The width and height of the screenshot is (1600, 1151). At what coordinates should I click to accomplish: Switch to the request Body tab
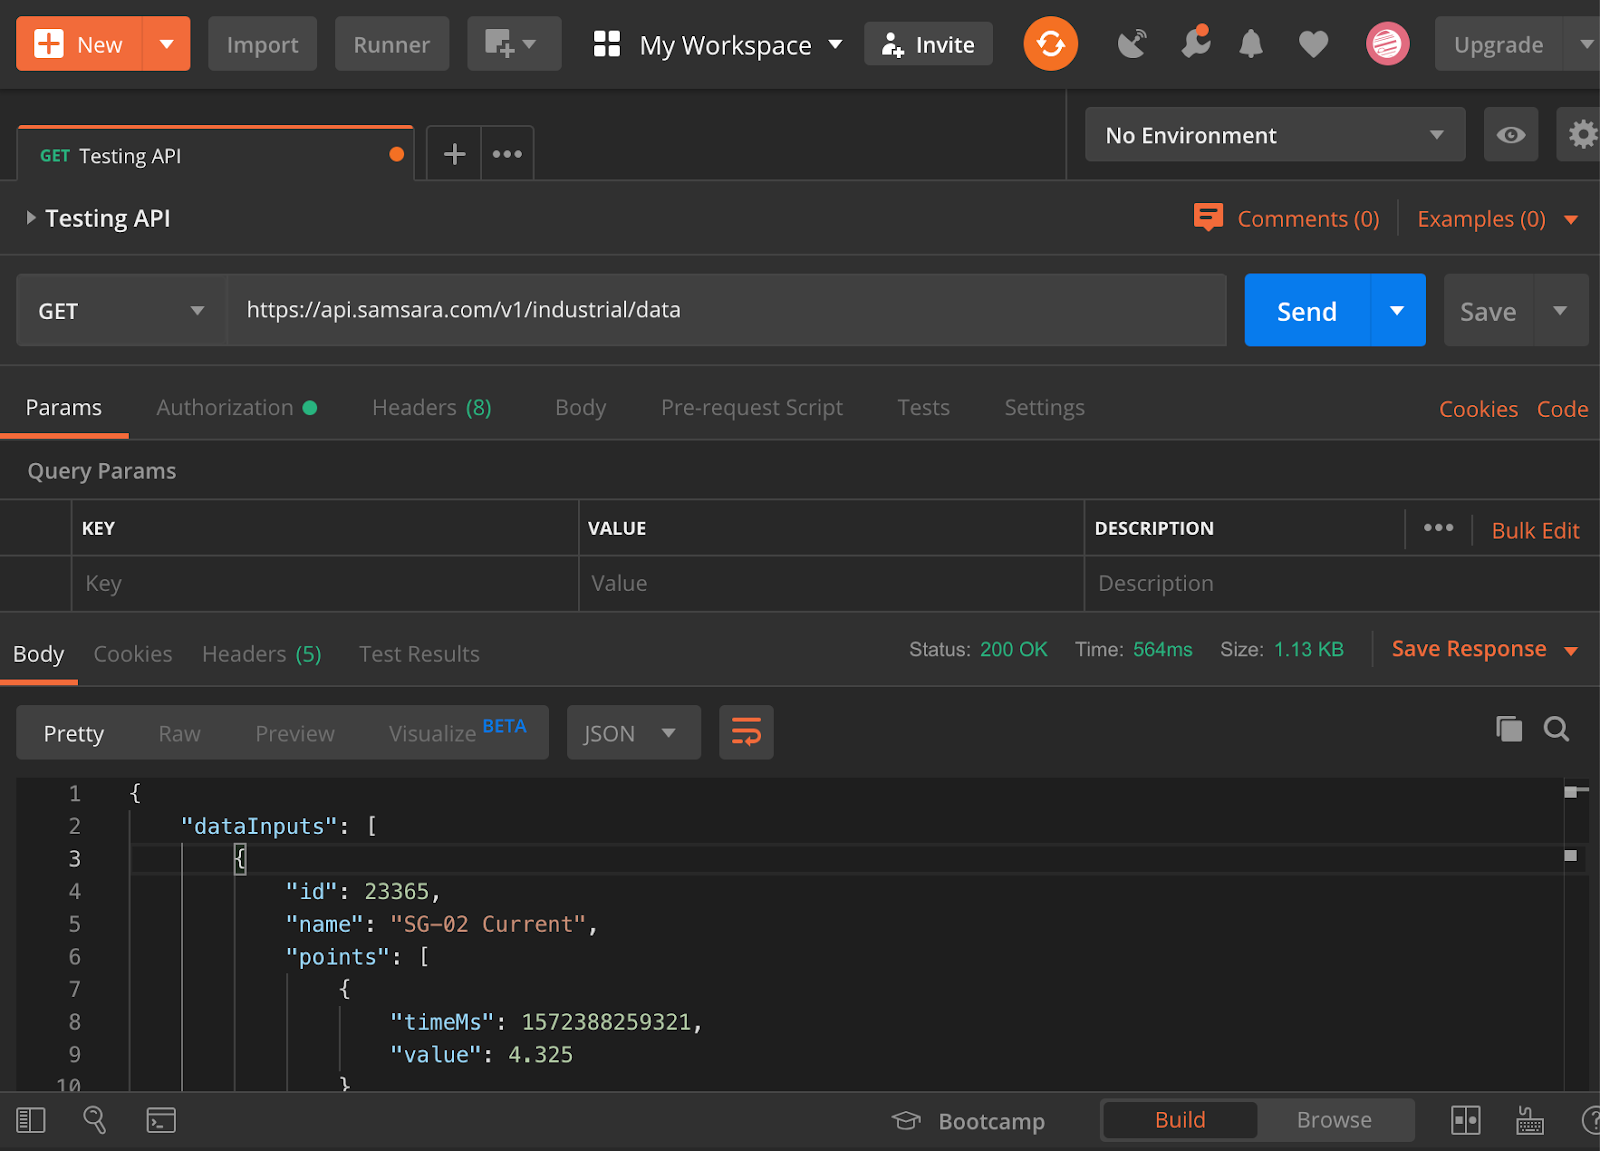pyautogui.click(x=580, y=408)
